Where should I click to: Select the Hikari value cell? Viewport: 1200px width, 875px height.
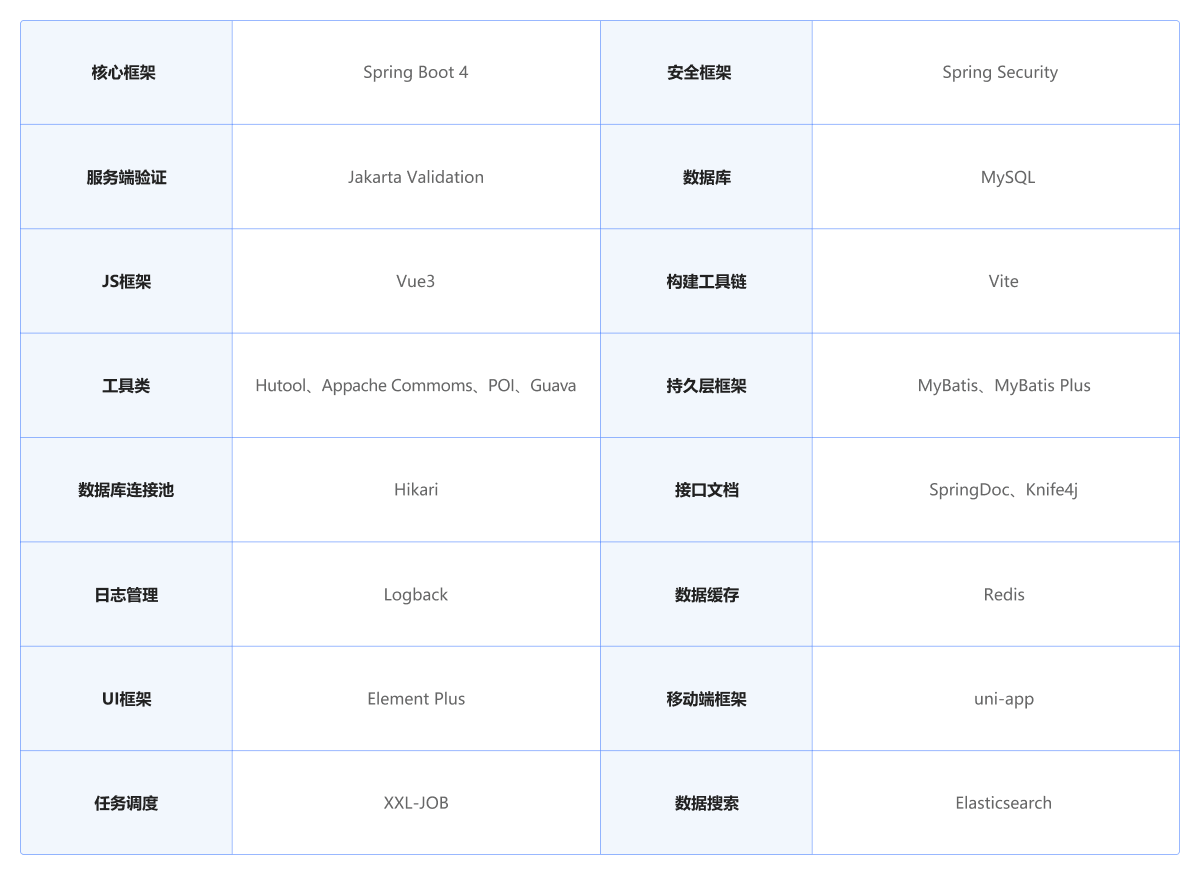click(416, 490)
